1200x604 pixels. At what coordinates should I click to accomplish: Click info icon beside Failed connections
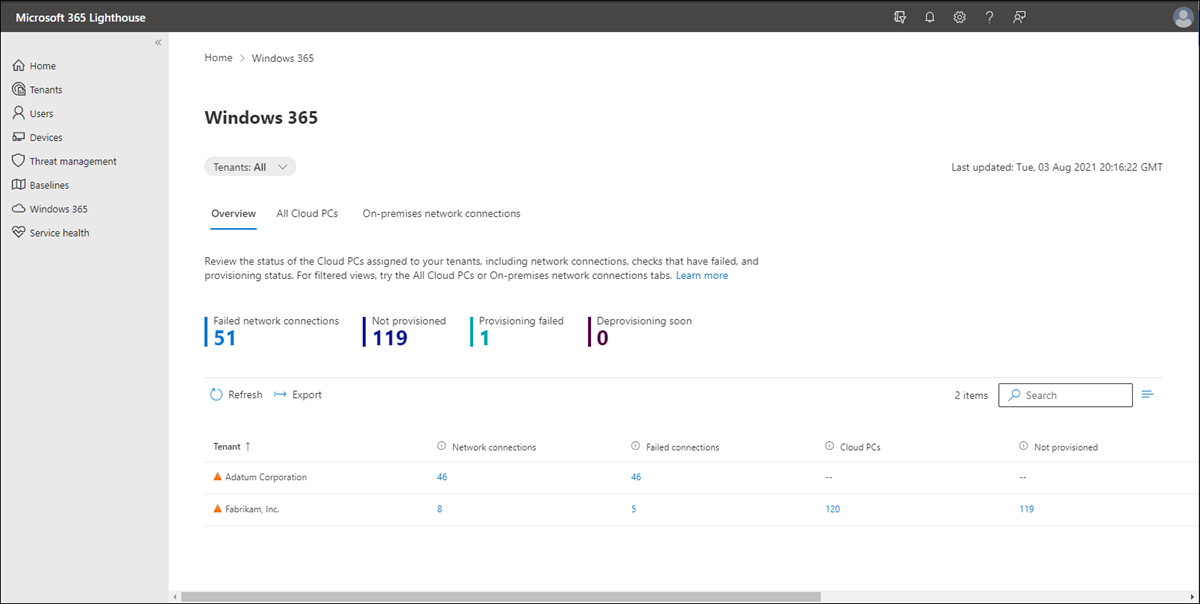coord(636,447)
